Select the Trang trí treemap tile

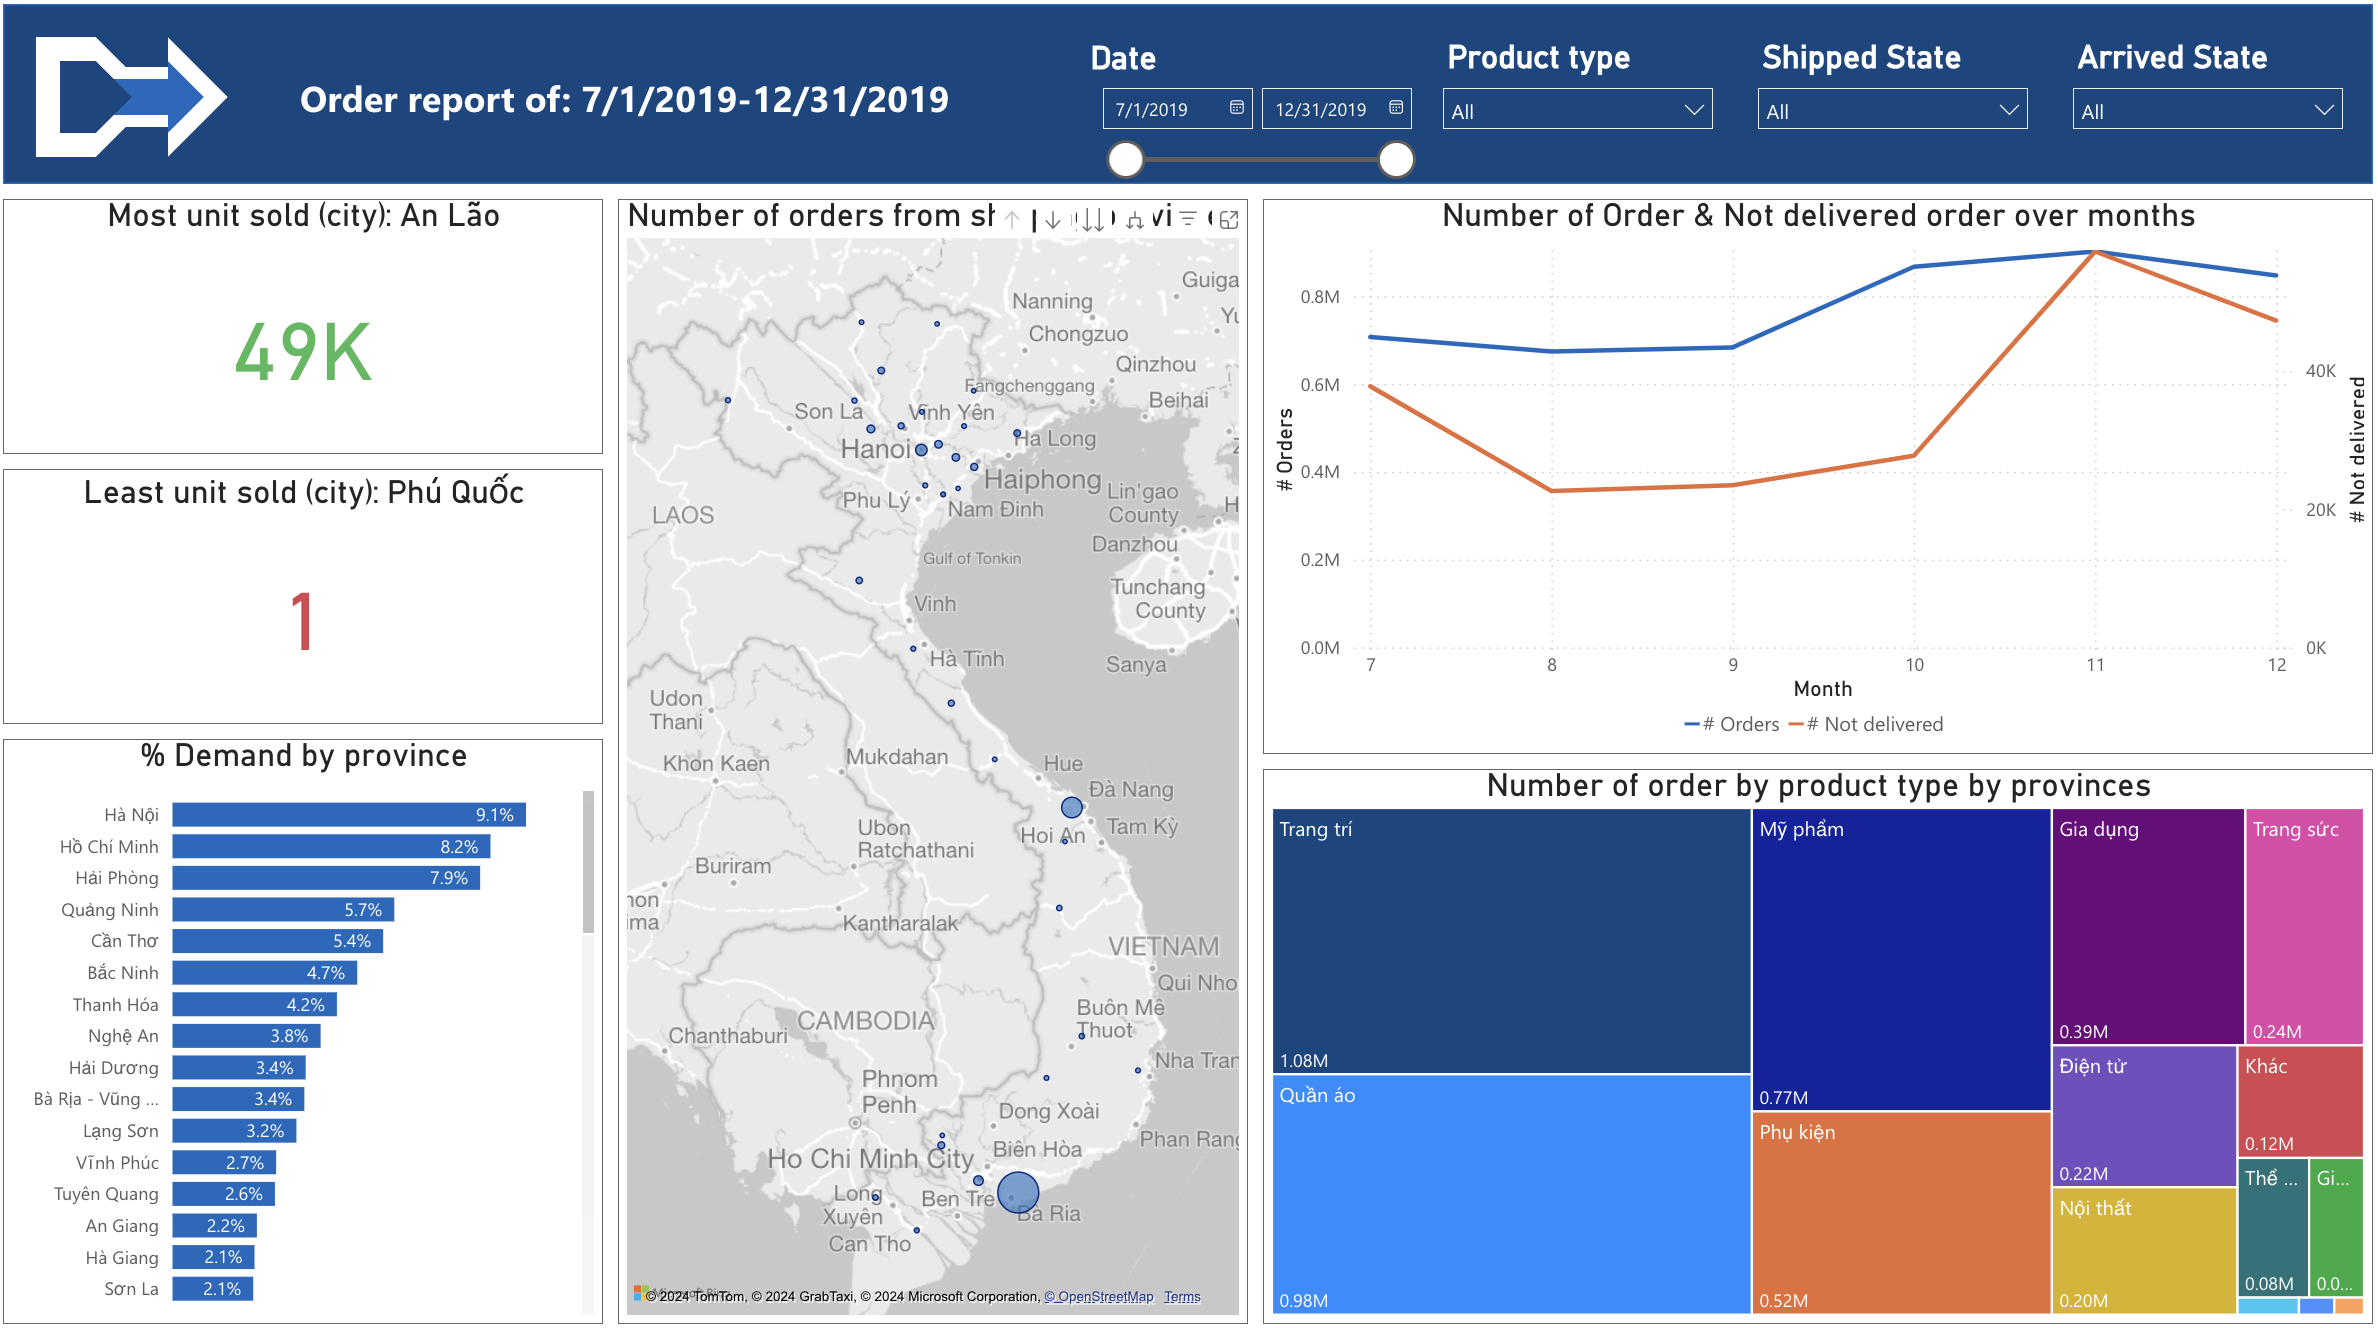click(x=1510, y=940)
